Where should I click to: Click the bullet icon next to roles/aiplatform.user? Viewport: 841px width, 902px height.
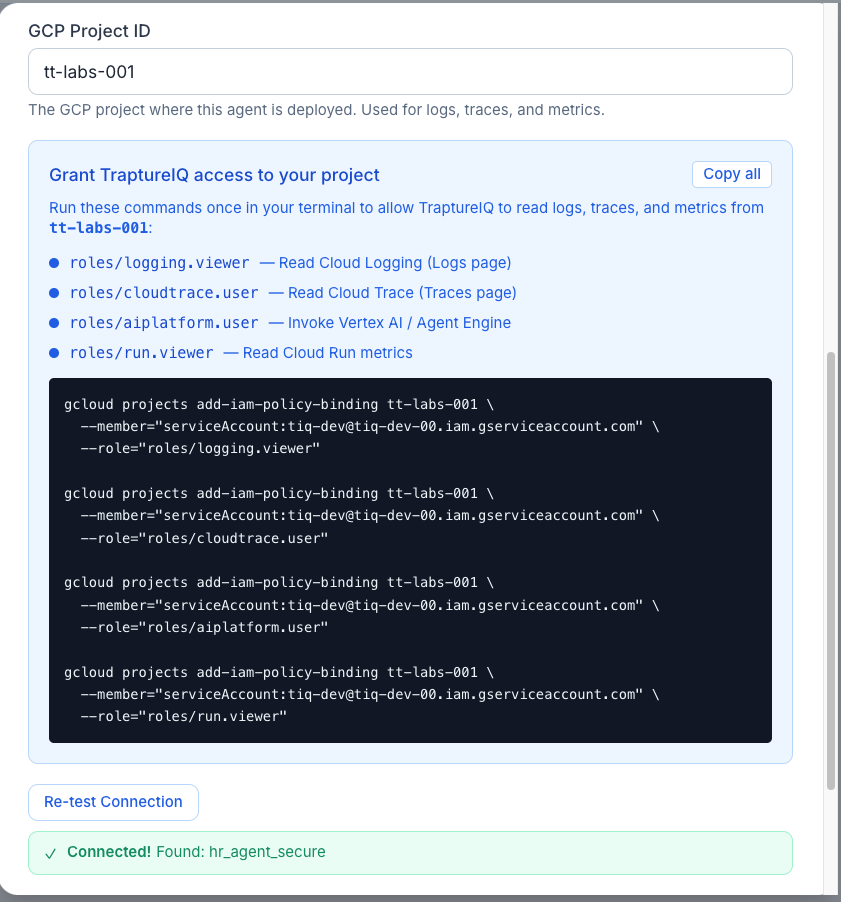tap(55, 323)
